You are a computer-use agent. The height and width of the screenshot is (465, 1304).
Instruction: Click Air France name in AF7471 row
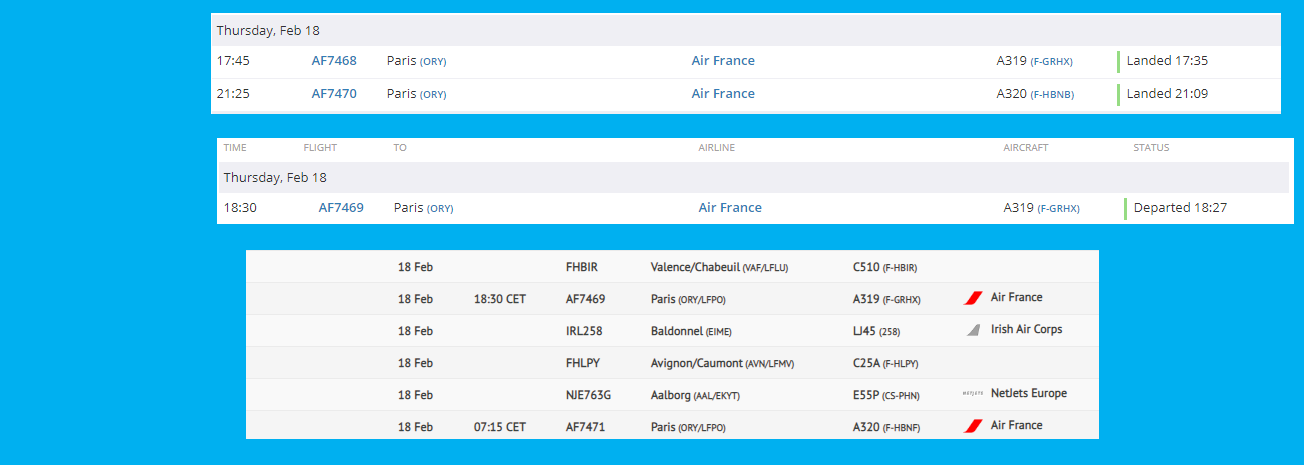(1017, 426)
